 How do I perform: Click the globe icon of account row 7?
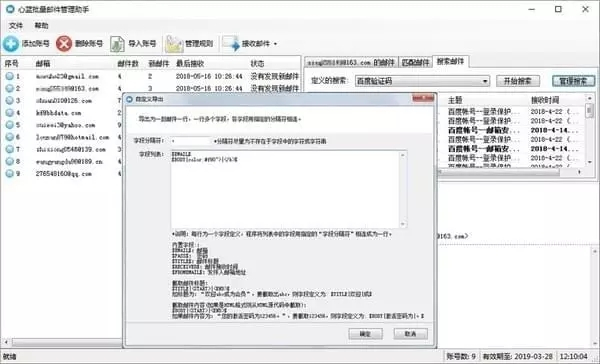(9, 149)
